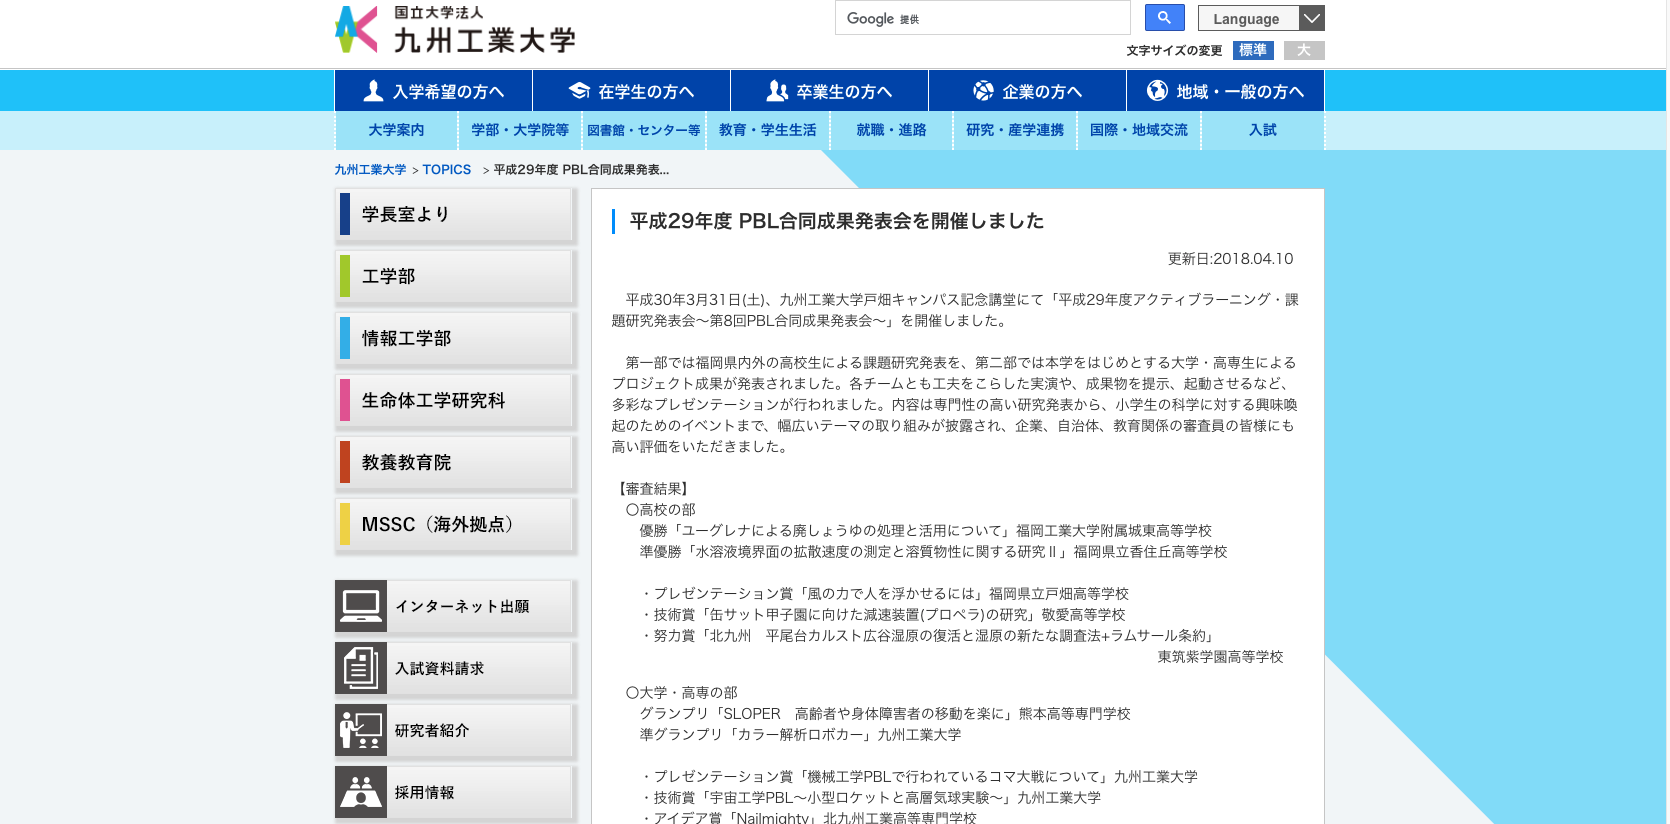Click the people icon for 採用情報
Screen dimensions: 1670x824
[361, 792]
